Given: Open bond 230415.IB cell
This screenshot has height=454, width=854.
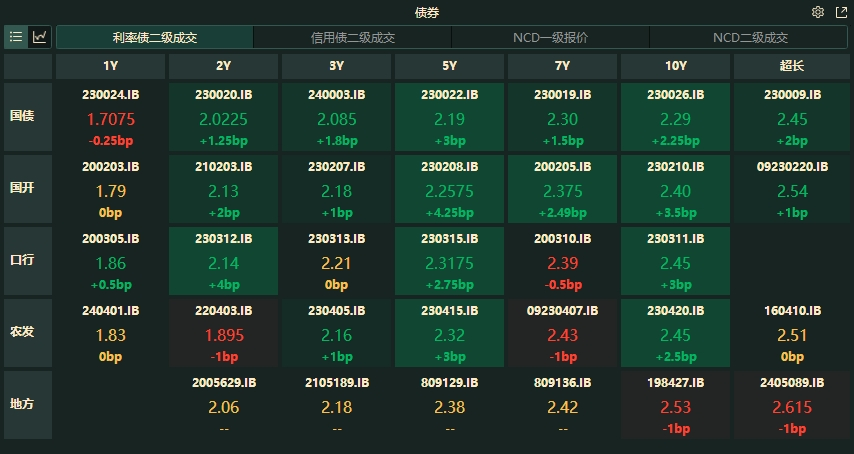Looking at the screenshot, I should click(449, 333).
